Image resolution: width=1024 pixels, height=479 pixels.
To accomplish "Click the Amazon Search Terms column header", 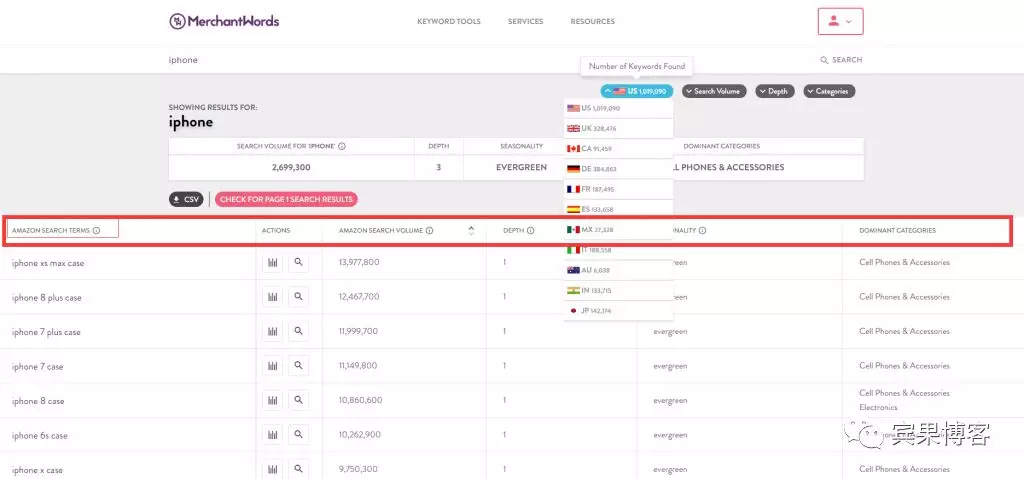I will pyautogui.click(x=50, y=231).
